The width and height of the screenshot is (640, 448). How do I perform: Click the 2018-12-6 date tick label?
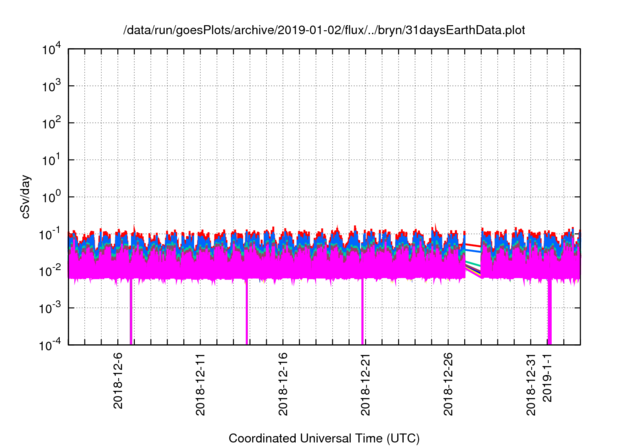(x=118, y=381)
